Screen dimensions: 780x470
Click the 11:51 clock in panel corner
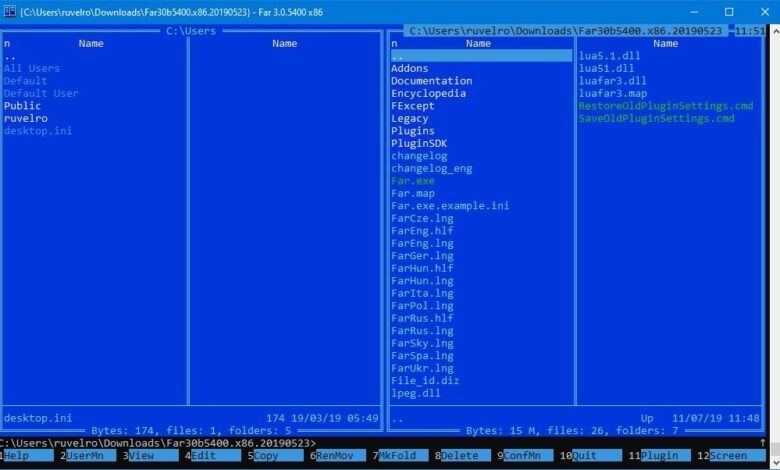750,31
